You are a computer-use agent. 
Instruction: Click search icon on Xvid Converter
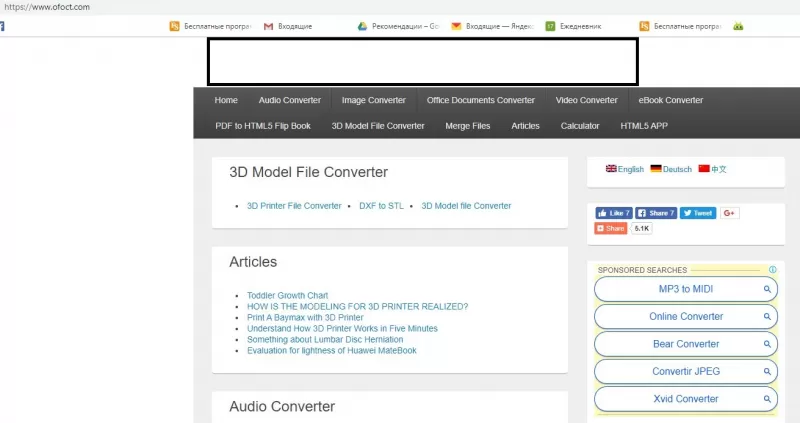767,399
